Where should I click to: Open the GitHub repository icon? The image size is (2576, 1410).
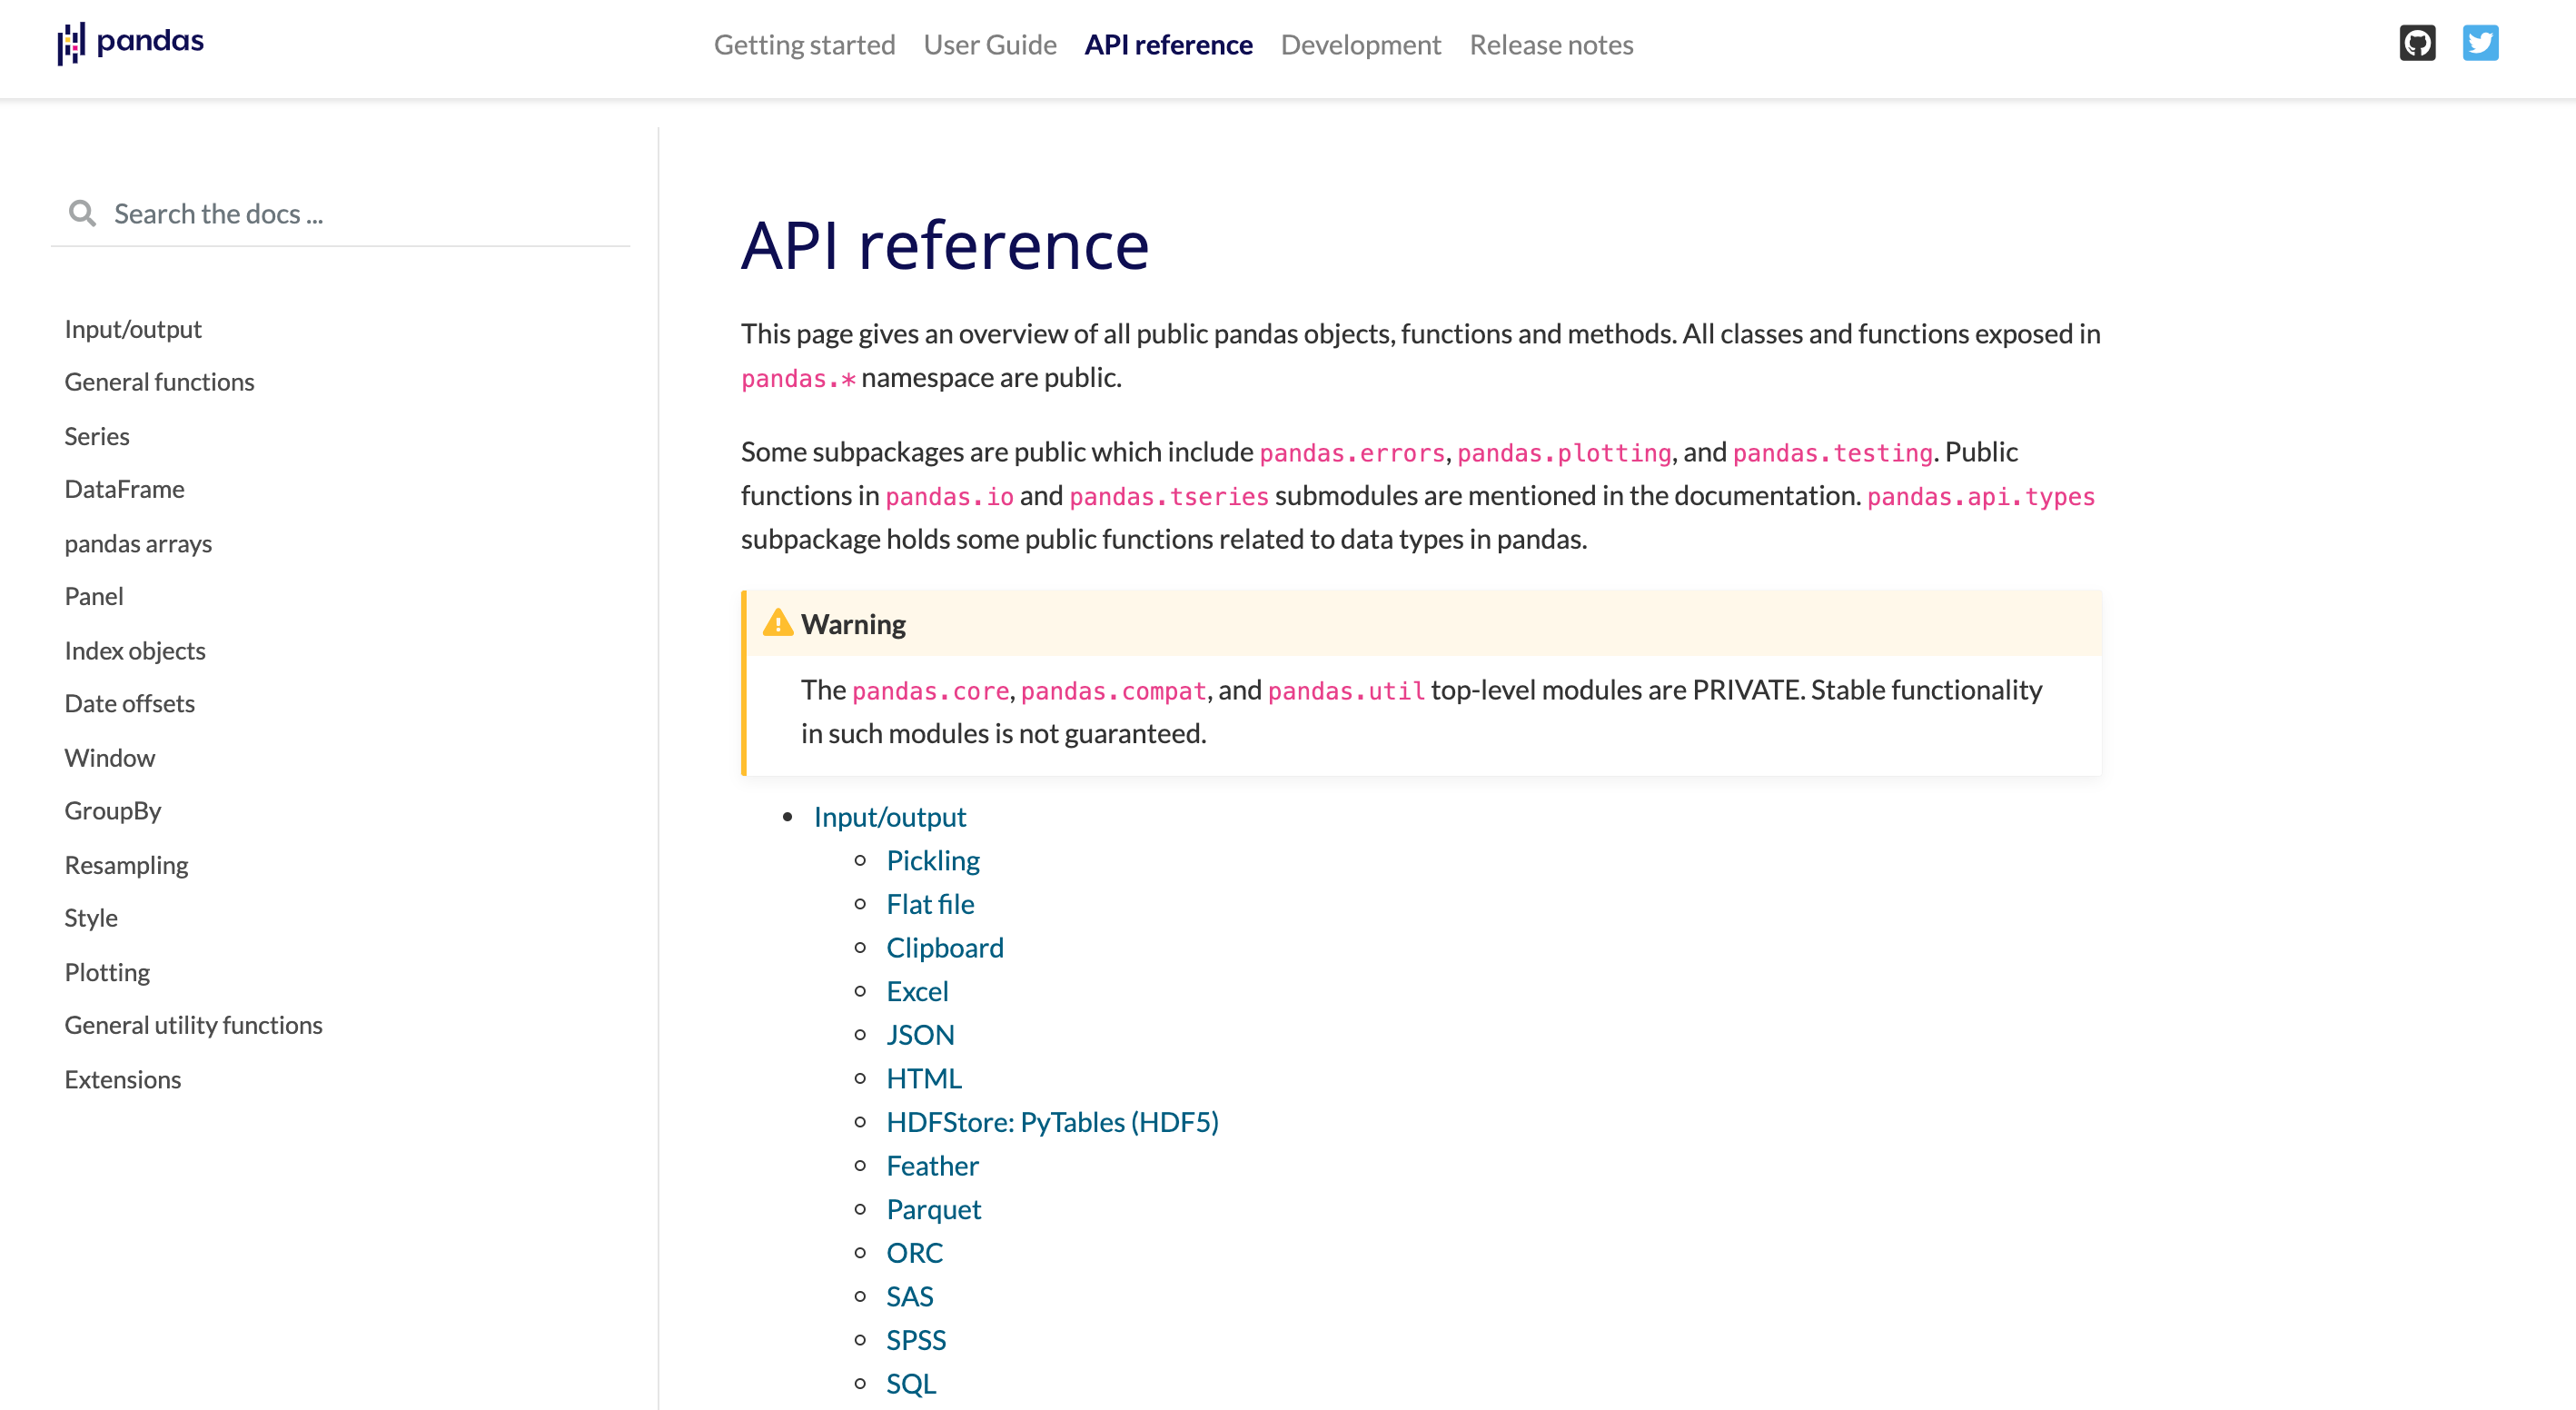[2416, 43]
